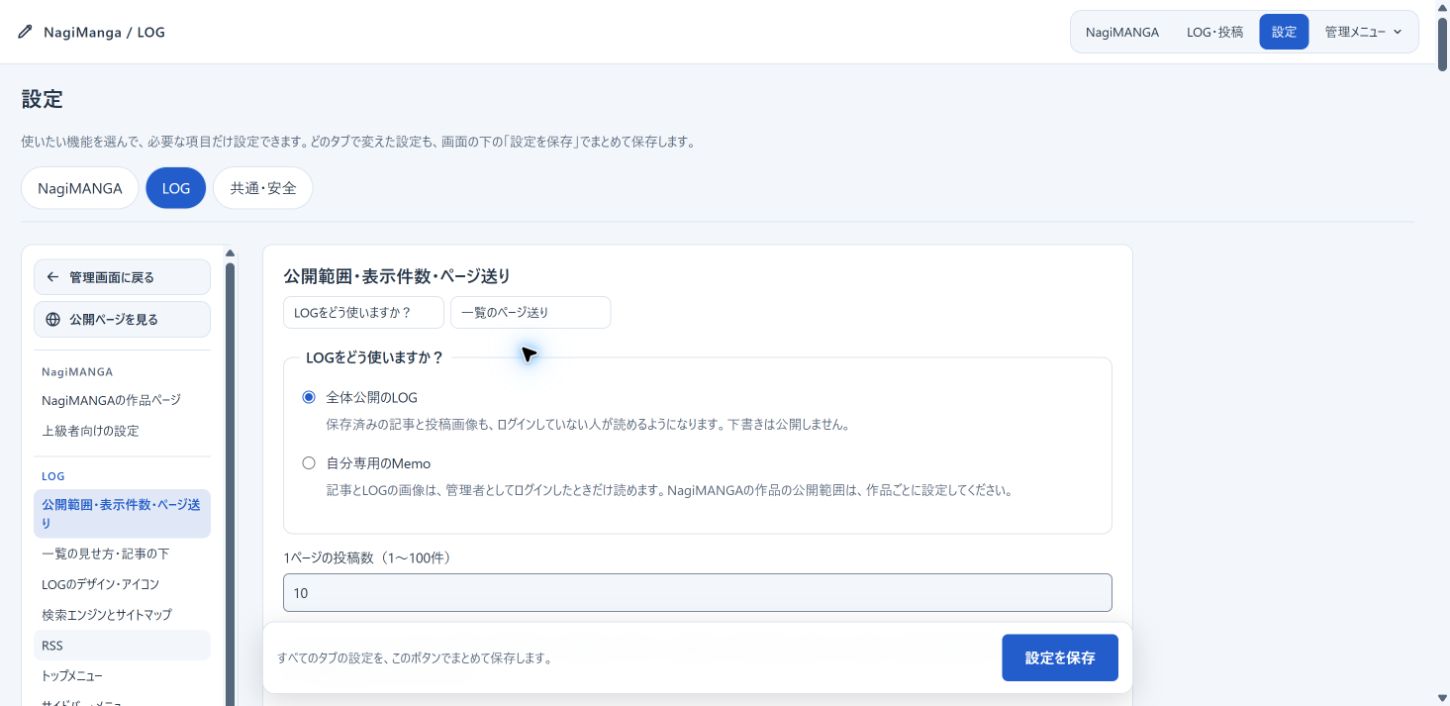Screen dimensions: 1450x706
Task: Open LOGのデザイン・アイコン in the sidebar
Action: [x=122, y=584]
